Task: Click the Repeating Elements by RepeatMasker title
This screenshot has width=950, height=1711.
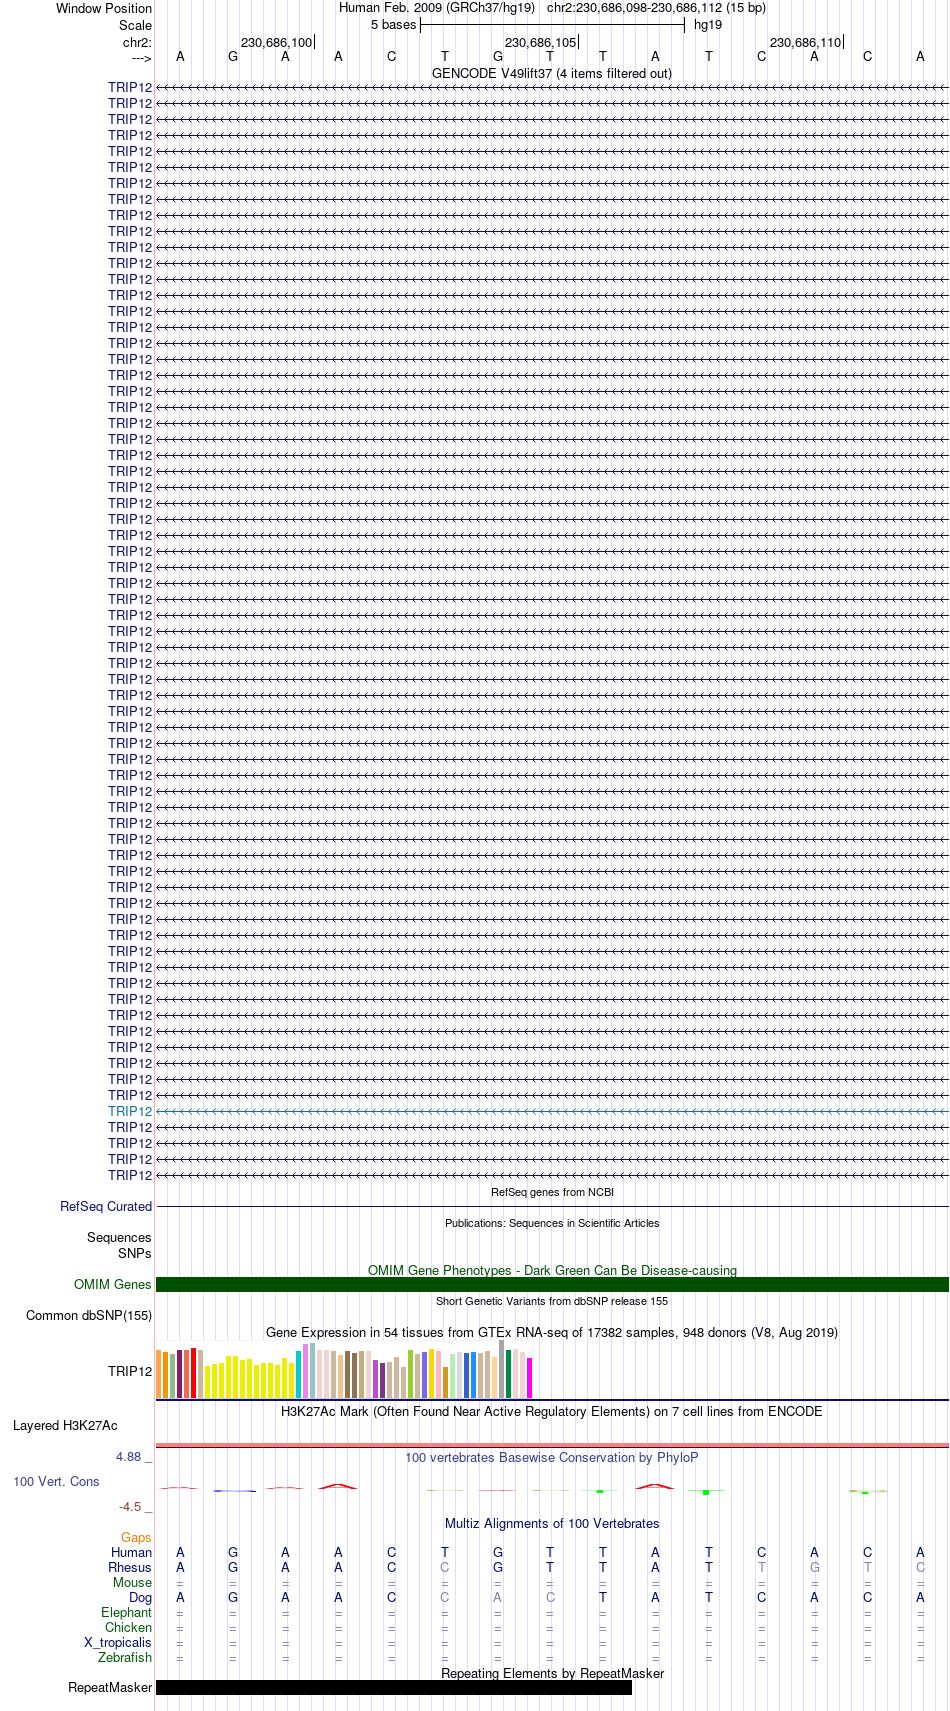Action: [x=552, y=1673]
